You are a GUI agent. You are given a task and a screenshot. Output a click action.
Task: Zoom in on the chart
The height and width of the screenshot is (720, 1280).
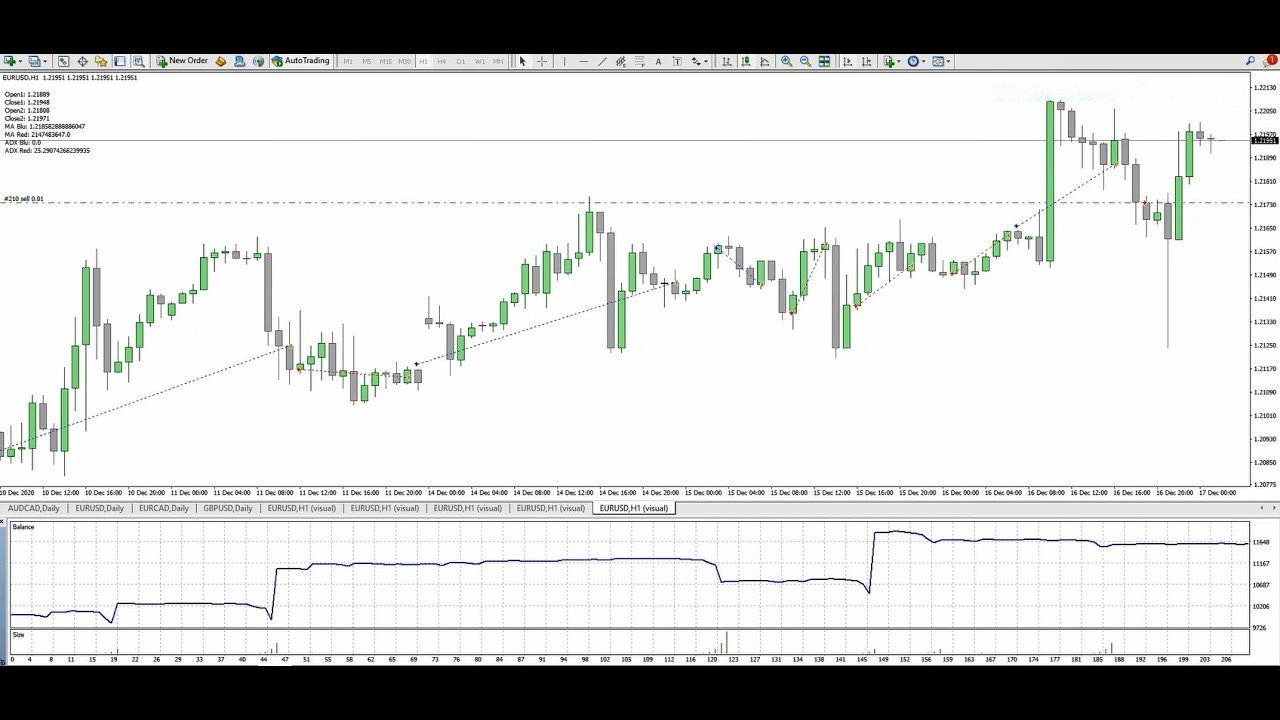coord(786,61)
